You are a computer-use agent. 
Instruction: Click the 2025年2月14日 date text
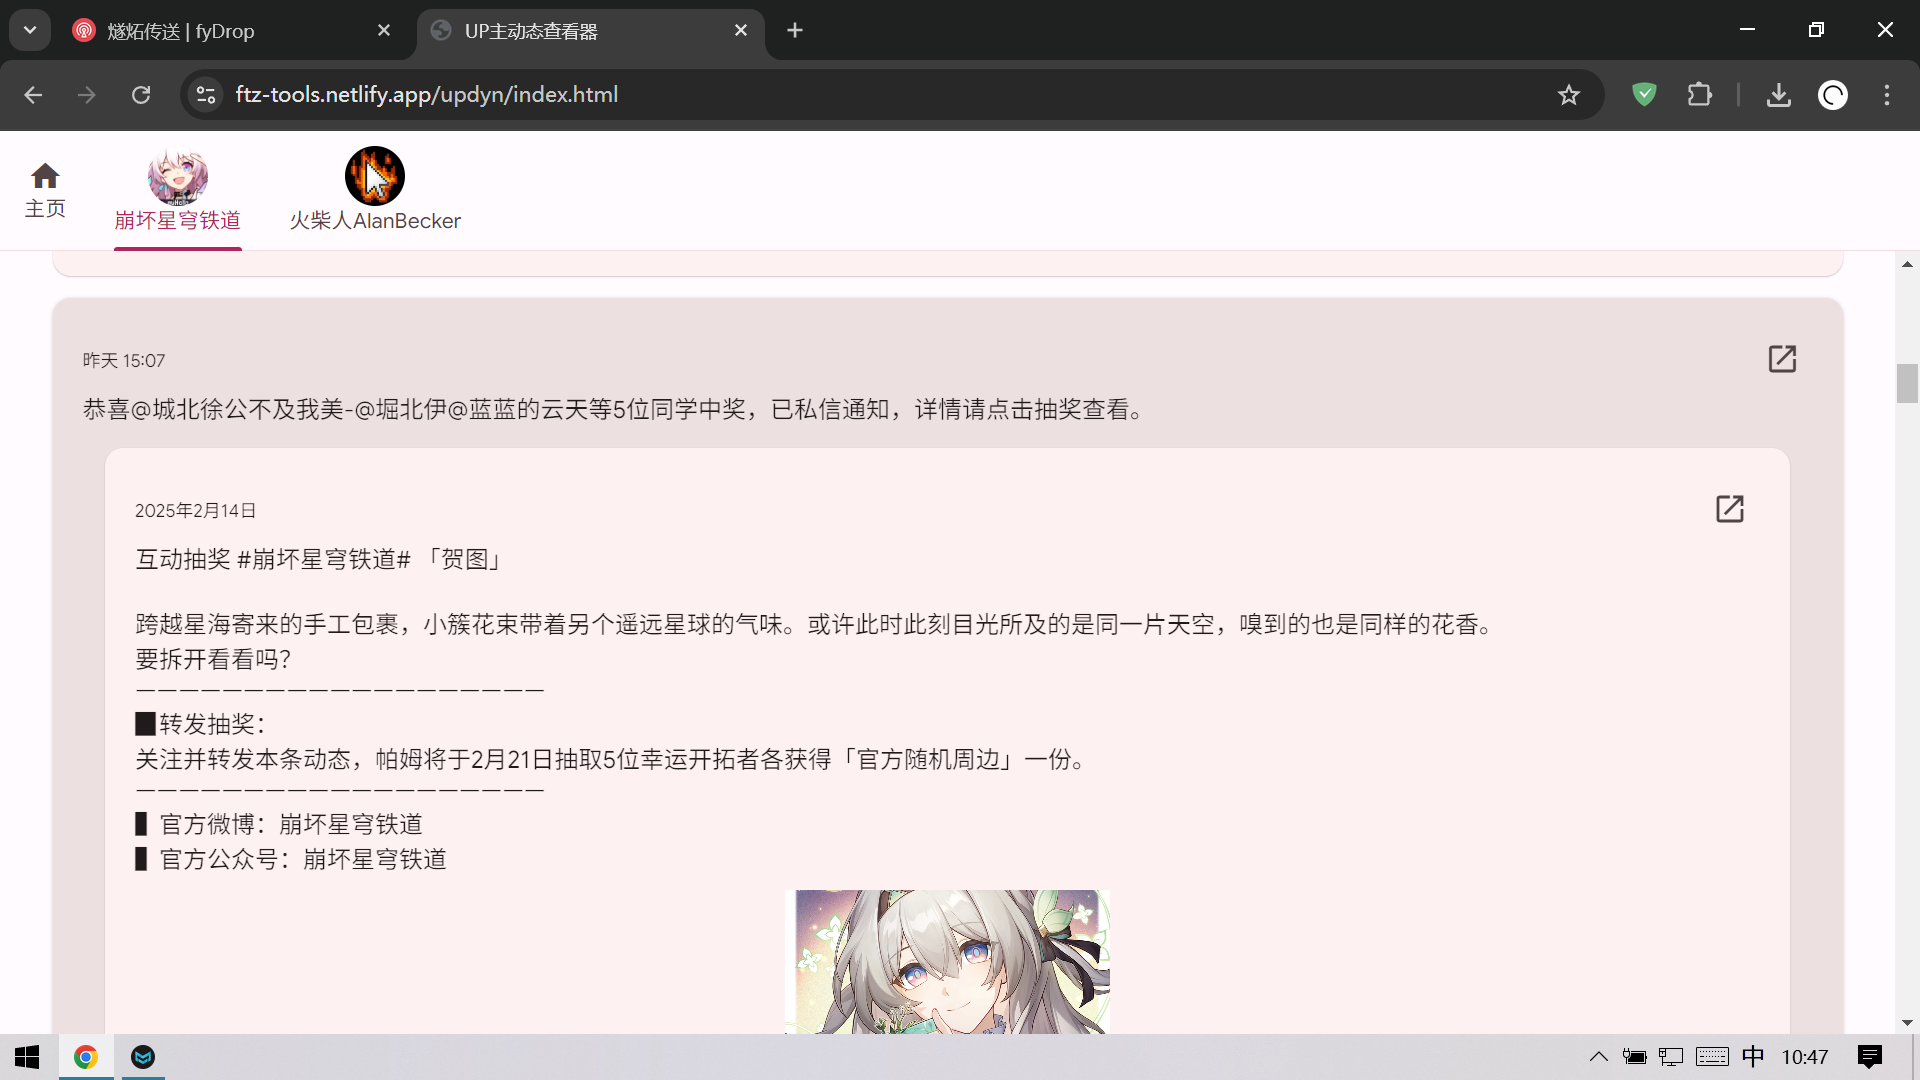tap(196, 511)
